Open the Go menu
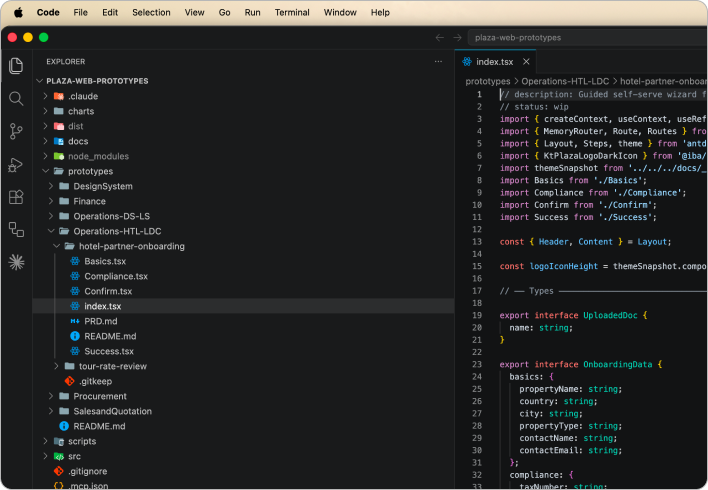The image size is (708, 490). point(224,12)
